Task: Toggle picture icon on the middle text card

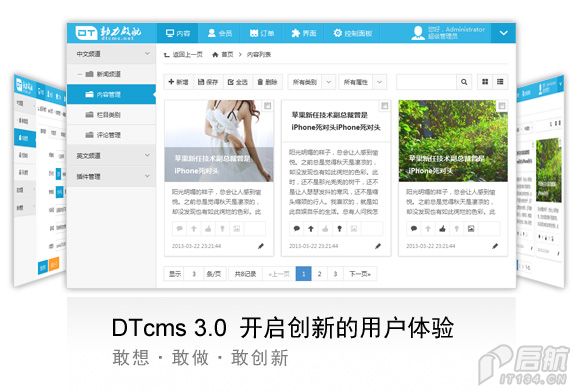Action: [x=354, y=229]
